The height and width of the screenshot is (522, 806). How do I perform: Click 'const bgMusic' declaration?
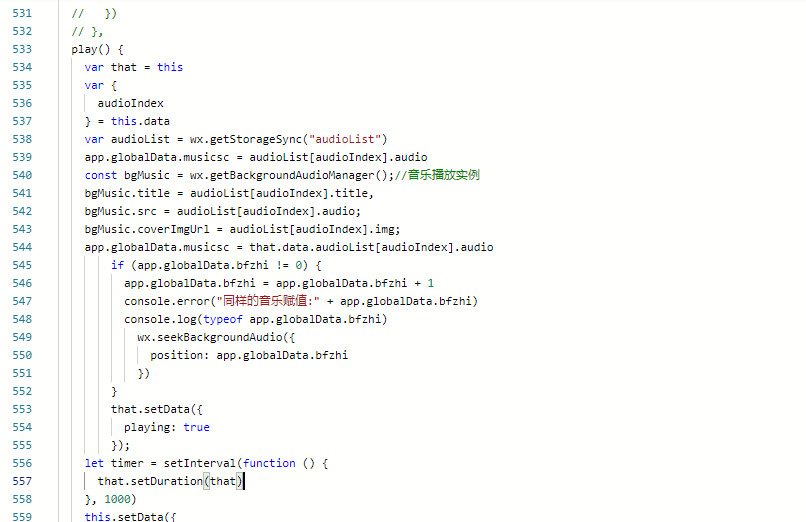point(127,175)
